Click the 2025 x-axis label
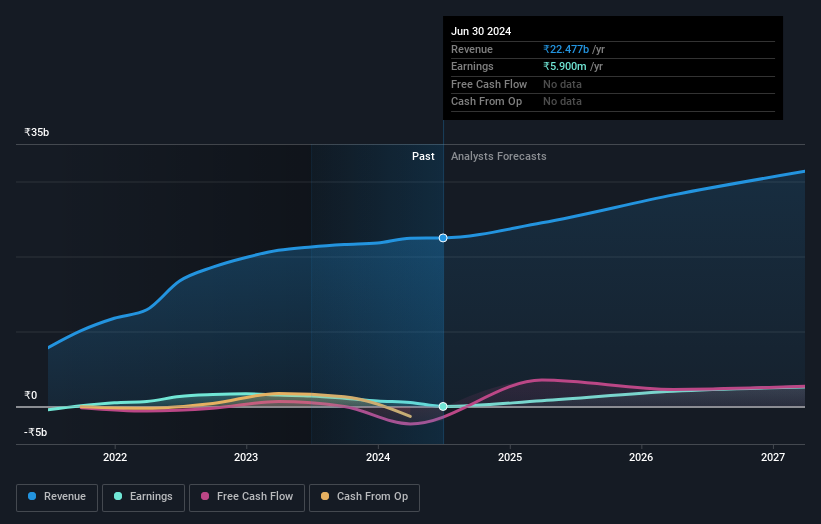 click(x=510, y=457)
